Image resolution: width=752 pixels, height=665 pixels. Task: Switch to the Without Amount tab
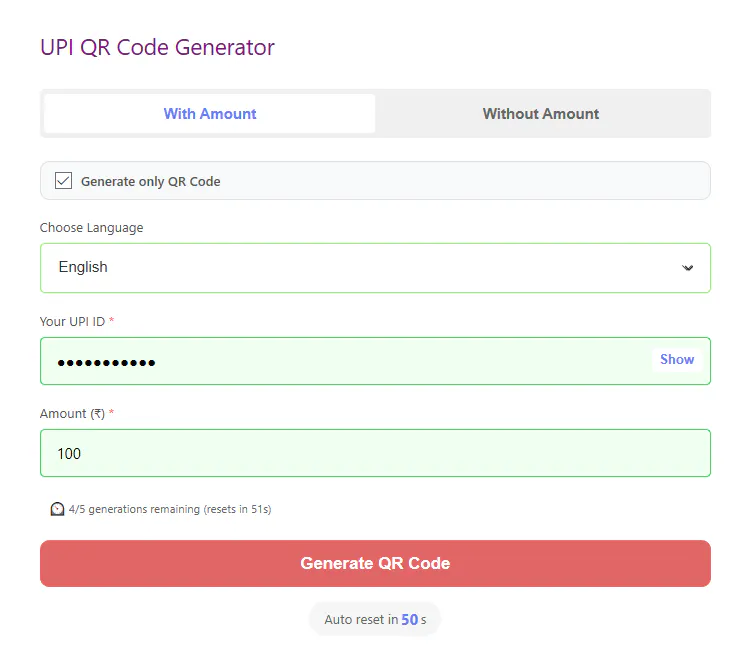pyautogui.click(x=540, y=114)
